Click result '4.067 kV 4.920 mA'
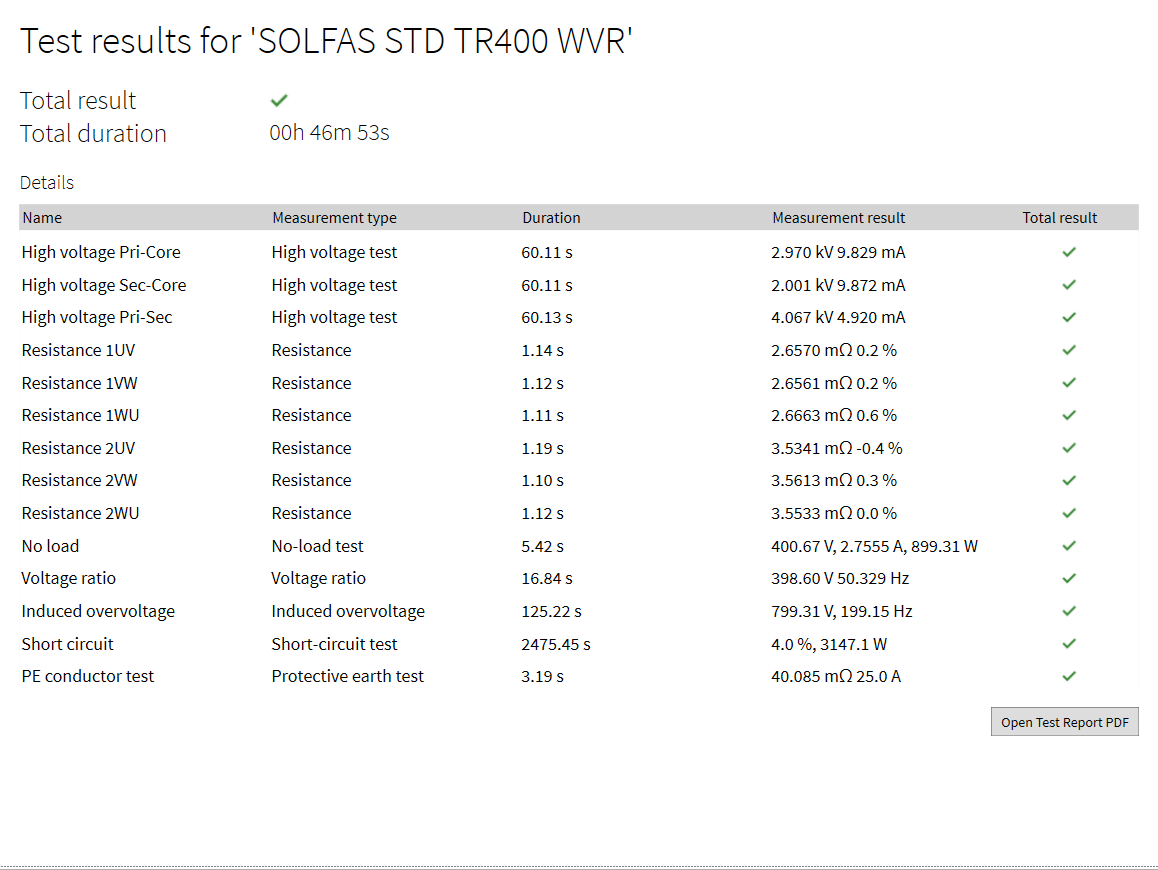The width and height of the screenshot is (1158, 870). pos(838,318)
